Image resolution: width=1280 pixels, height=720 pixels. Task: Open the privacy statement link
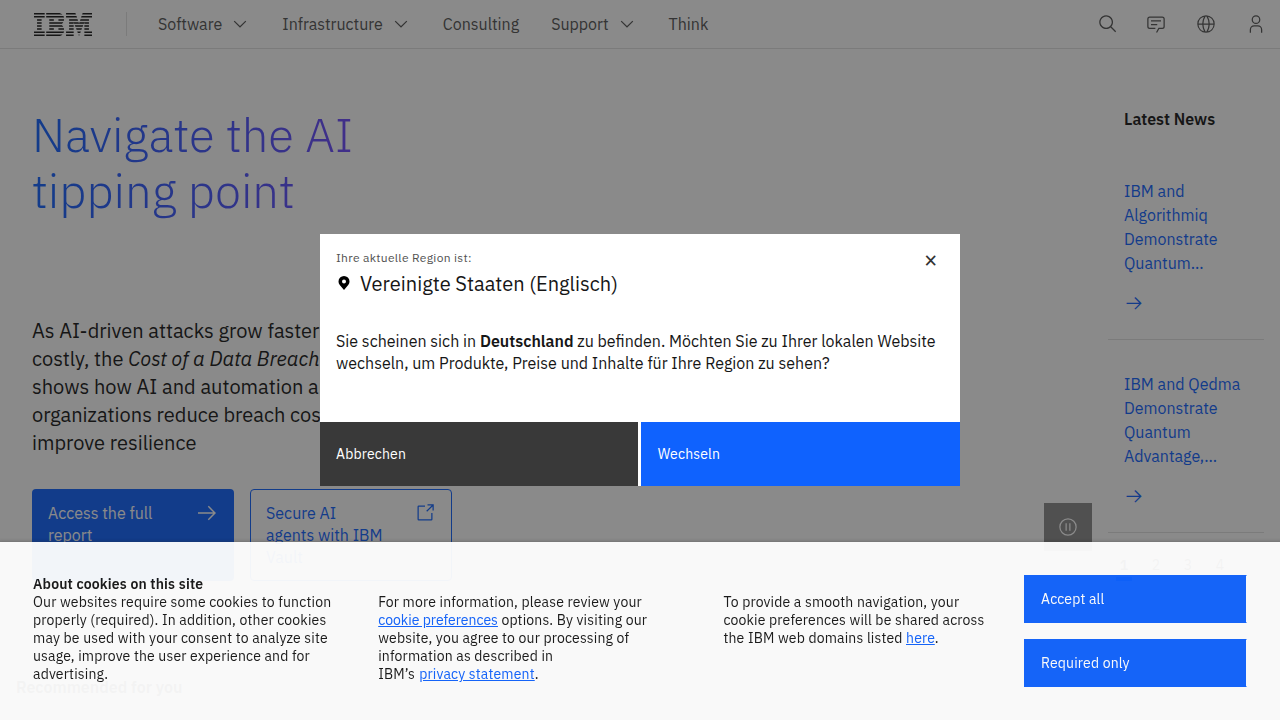[477, 674]
